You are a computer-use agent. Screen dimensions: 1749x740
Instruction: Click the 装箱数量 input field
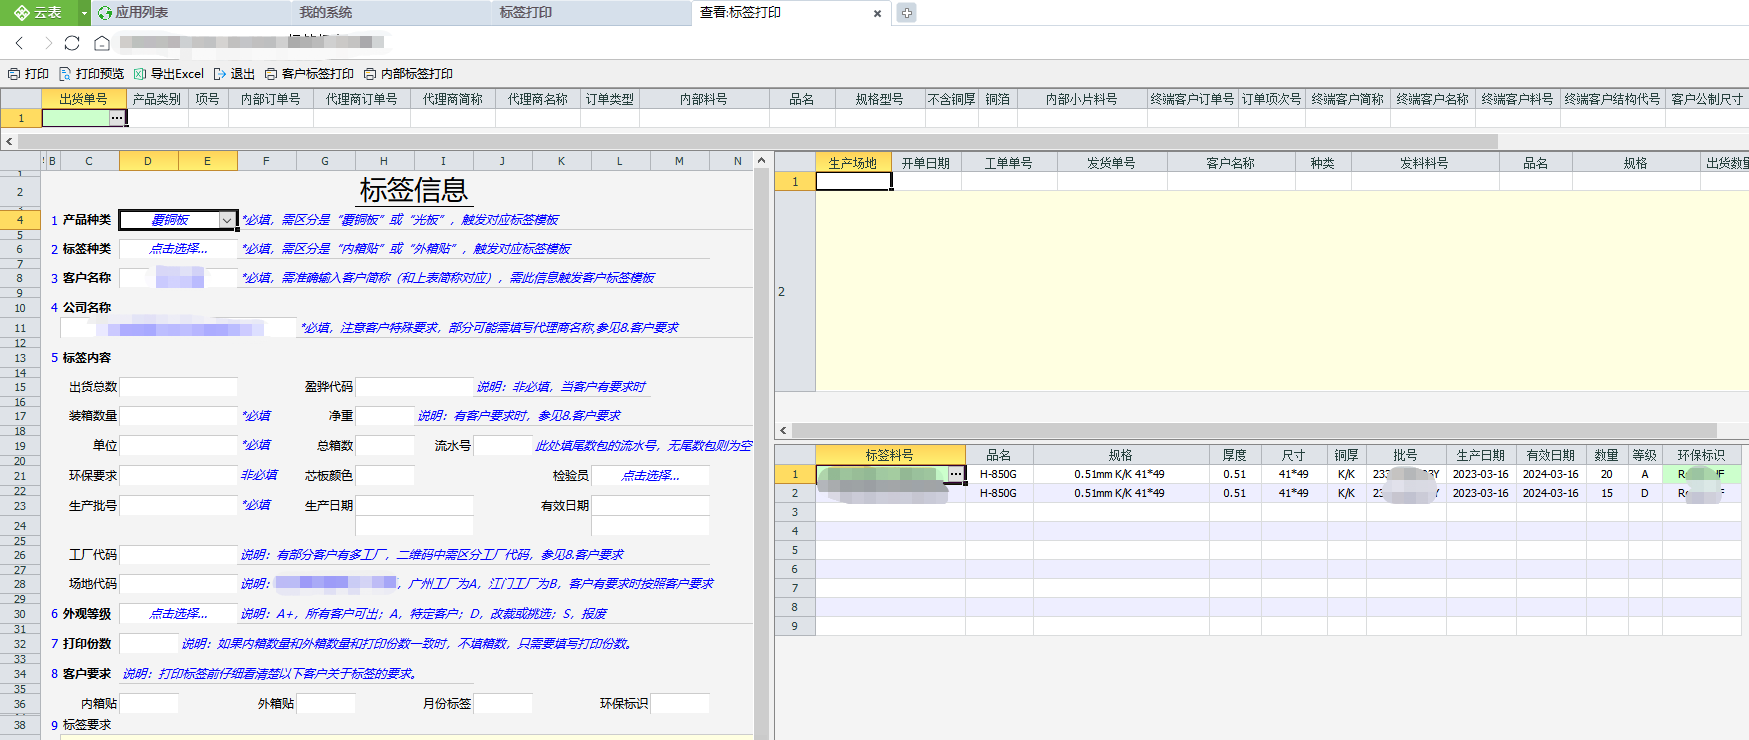click(178, 416)
